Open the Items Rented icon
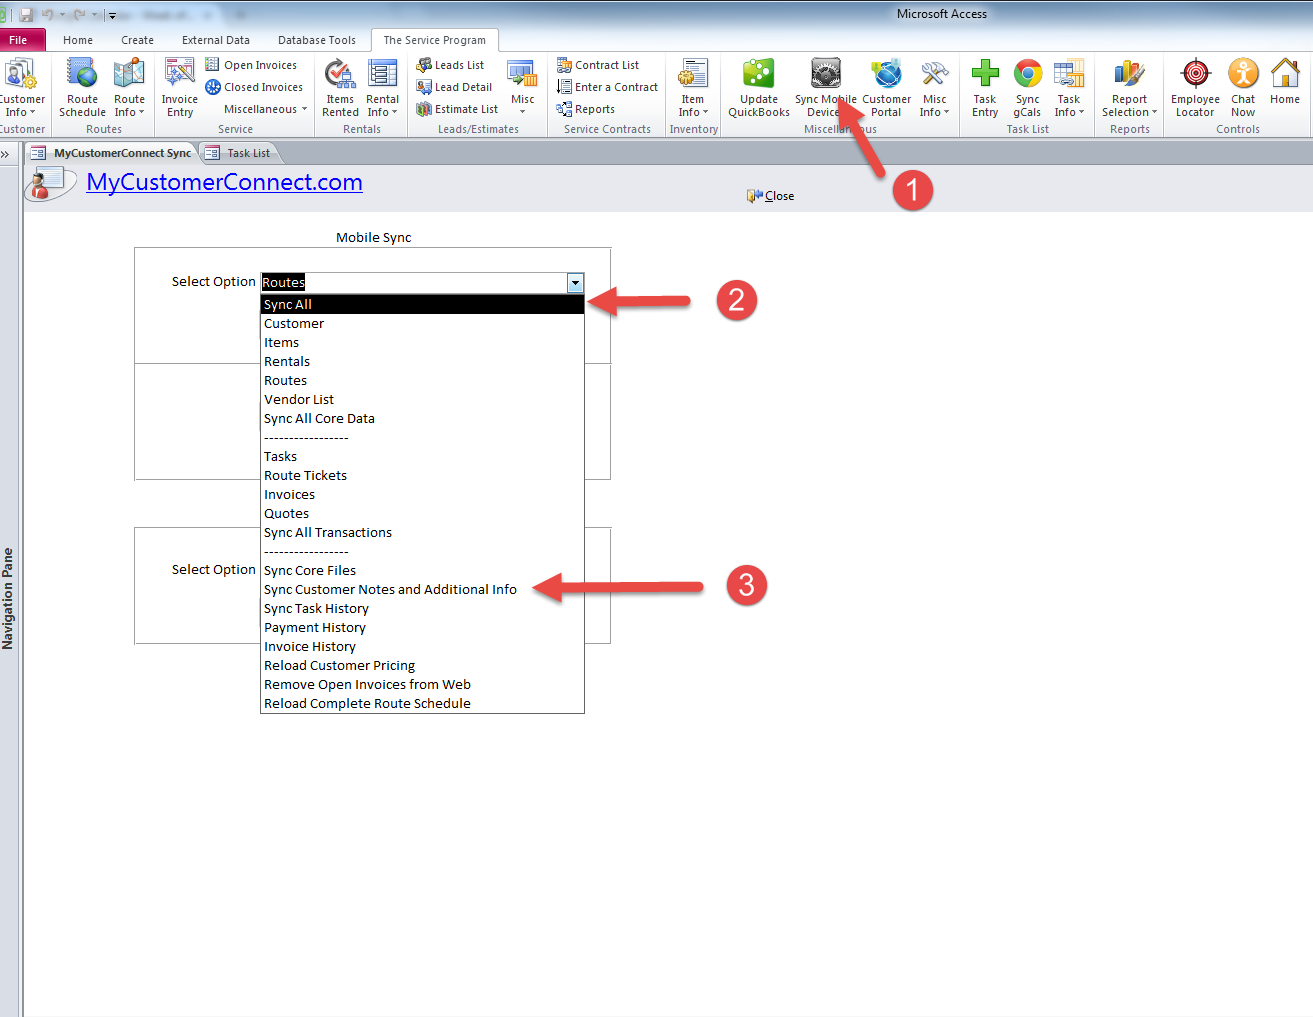The height and width of the screenshot is (1017, 1313). pyautogui.click(x=340, y=87)
